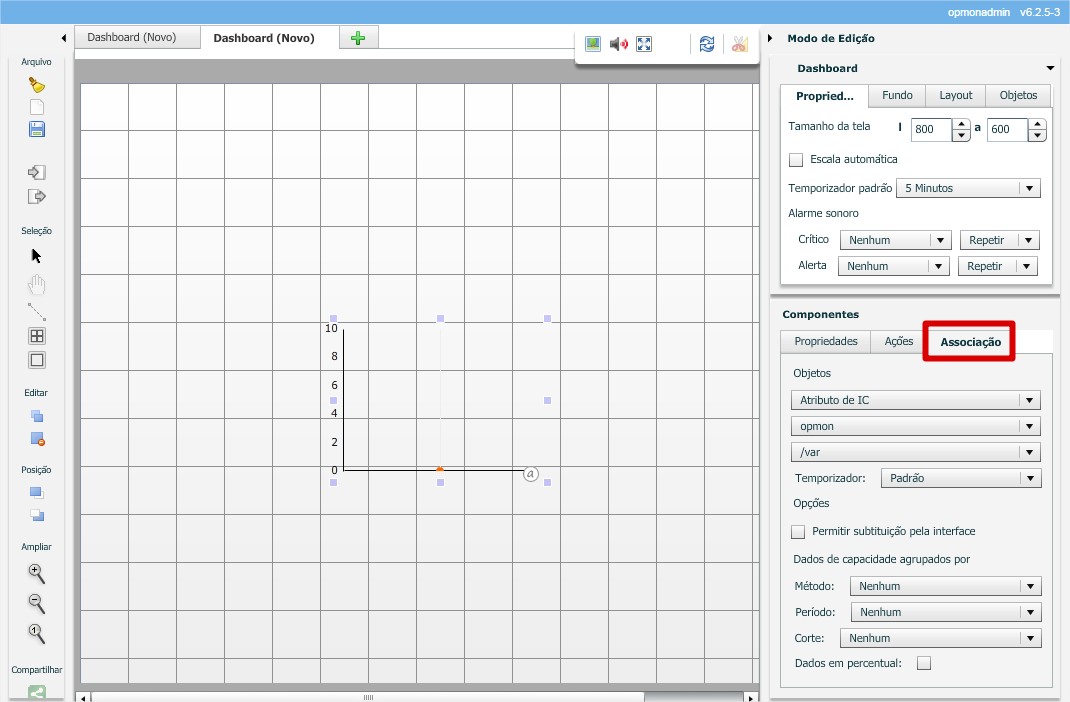Enable the Escala automática checkbox
The height and width of the screenshot is (702, 1070).
pyautogui.click(x=796, y=159)
